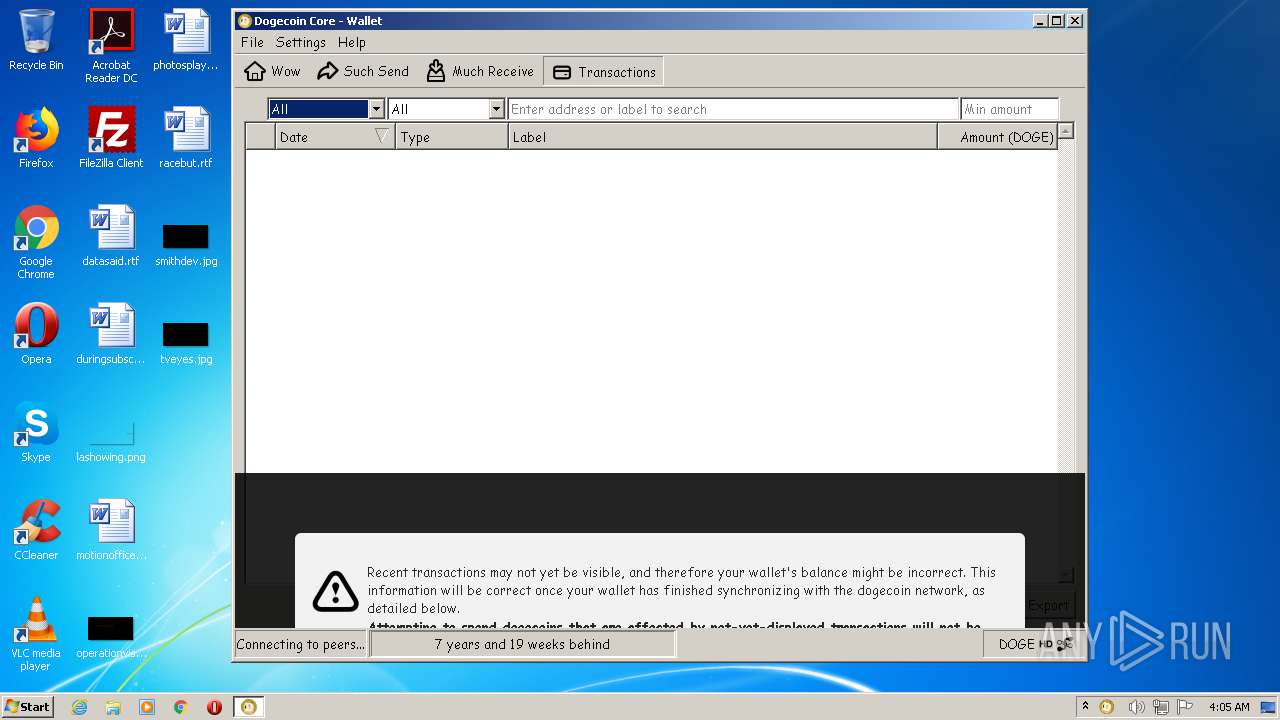
Task: Click the DOGE unit selector in status bar
Action: (1016, 644)
